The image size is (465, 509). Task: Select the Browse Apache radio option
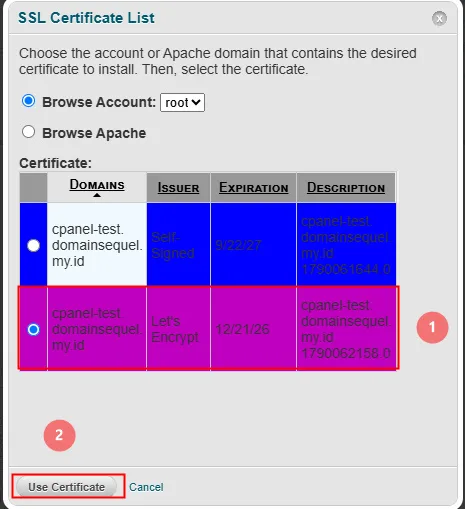pos(28,132)
